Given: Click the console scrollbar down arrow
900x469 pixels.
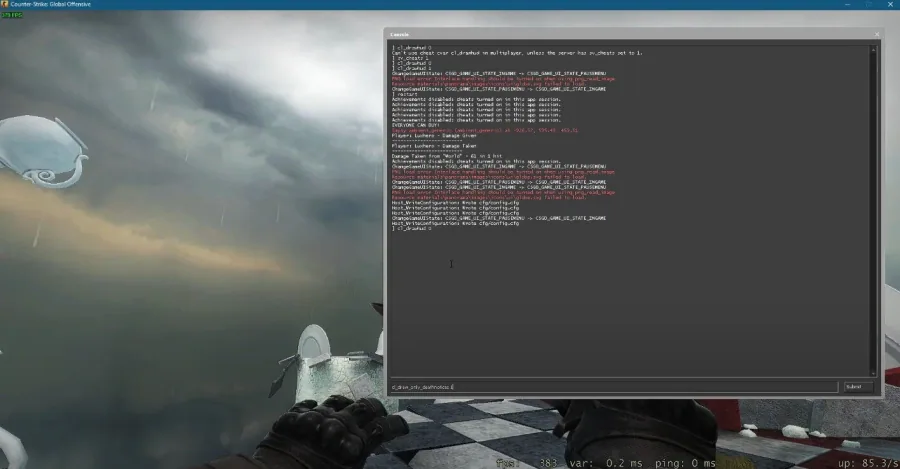Looking at the screenshot, I should click(x=873, y=373).
